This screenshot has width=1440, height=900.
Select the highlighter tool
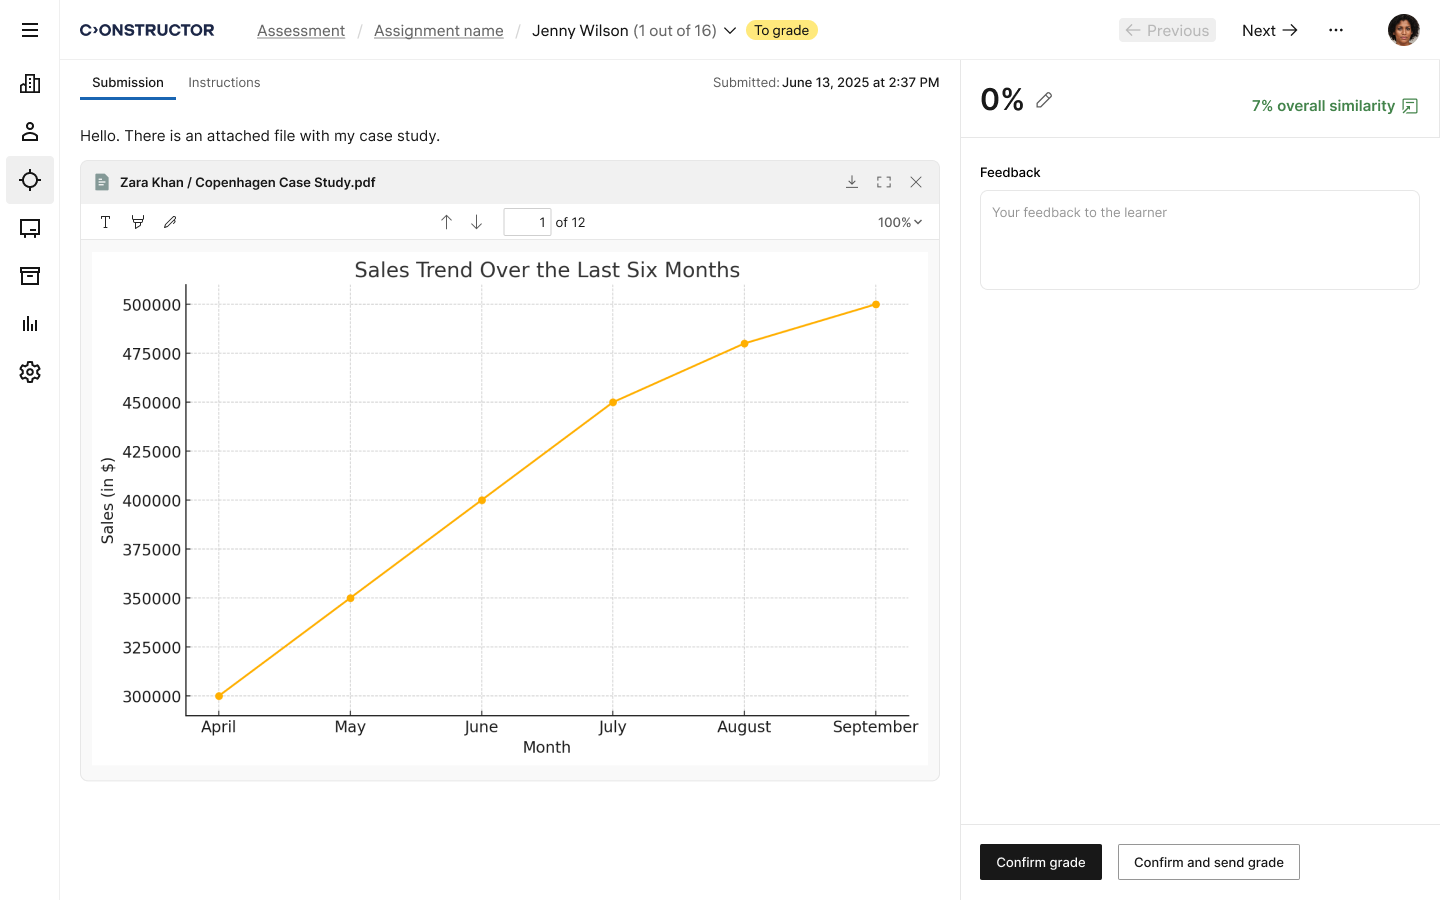click(x=138, y=222)
